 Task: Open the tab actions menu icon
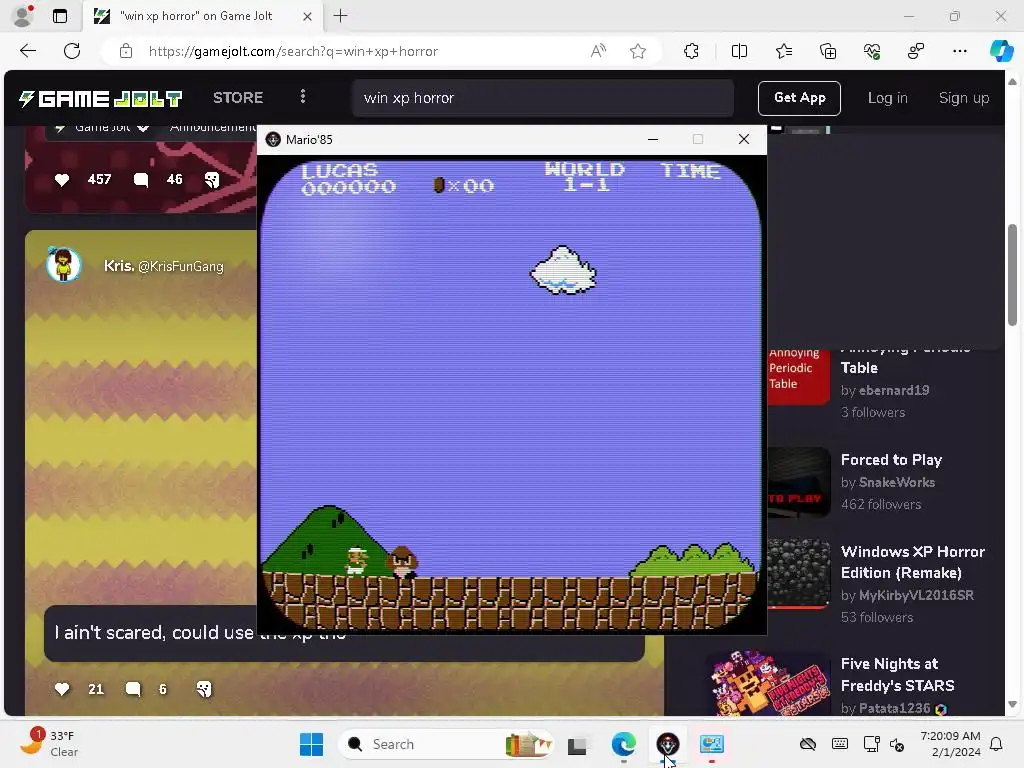point(60,16)
